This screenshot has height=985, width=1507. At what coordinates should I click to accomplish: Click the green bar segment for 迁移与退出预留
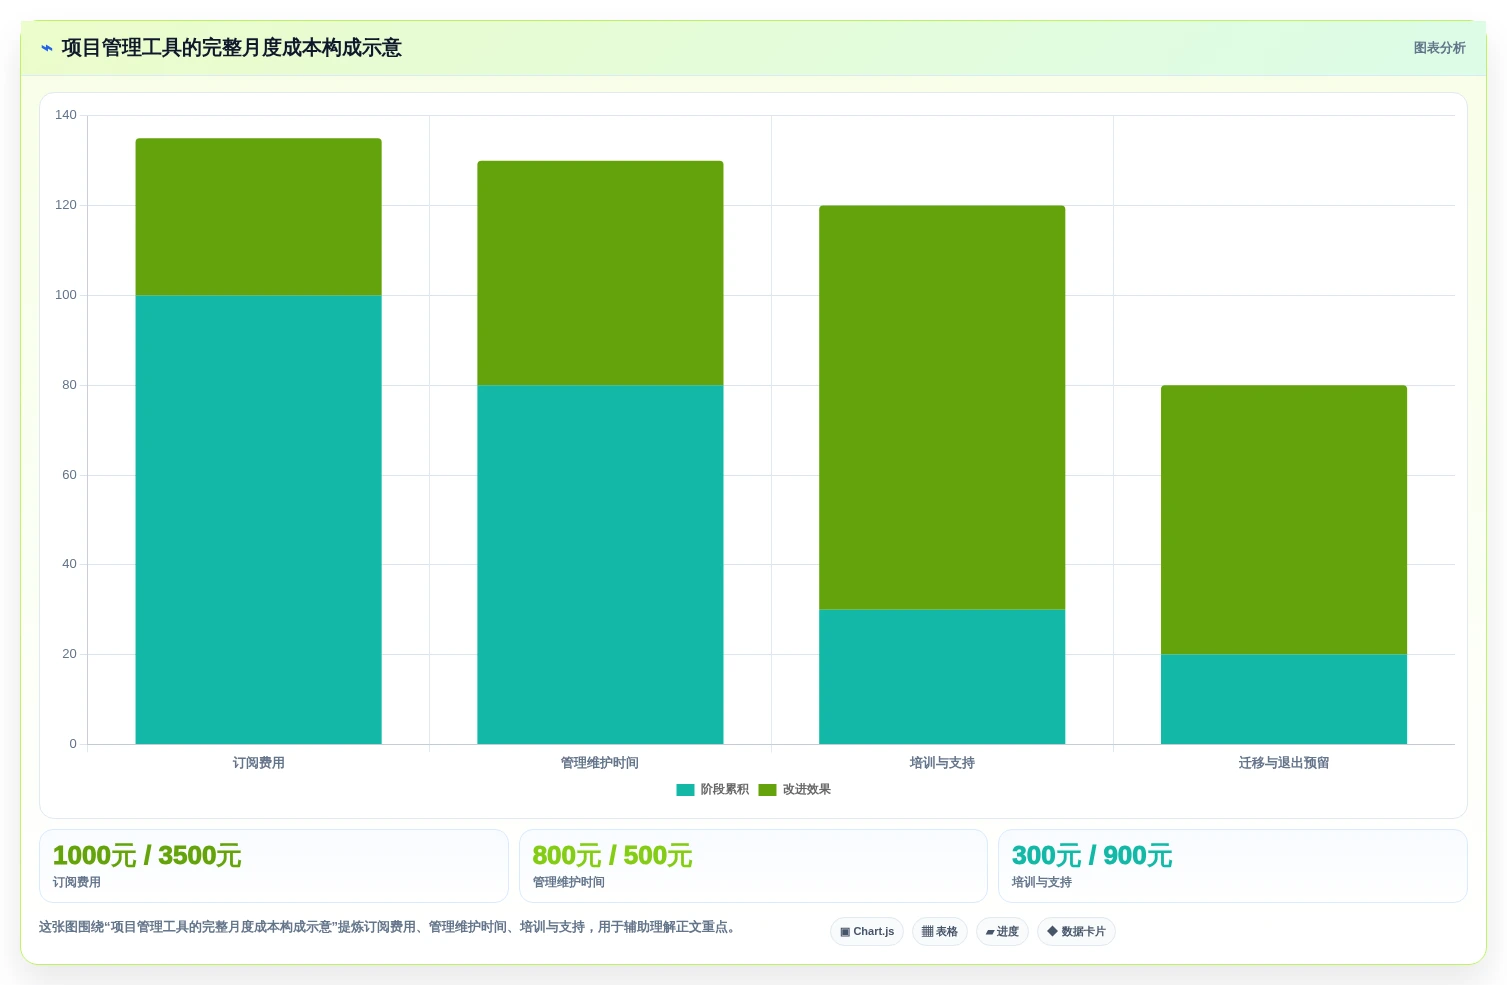tap(1284, 520)
